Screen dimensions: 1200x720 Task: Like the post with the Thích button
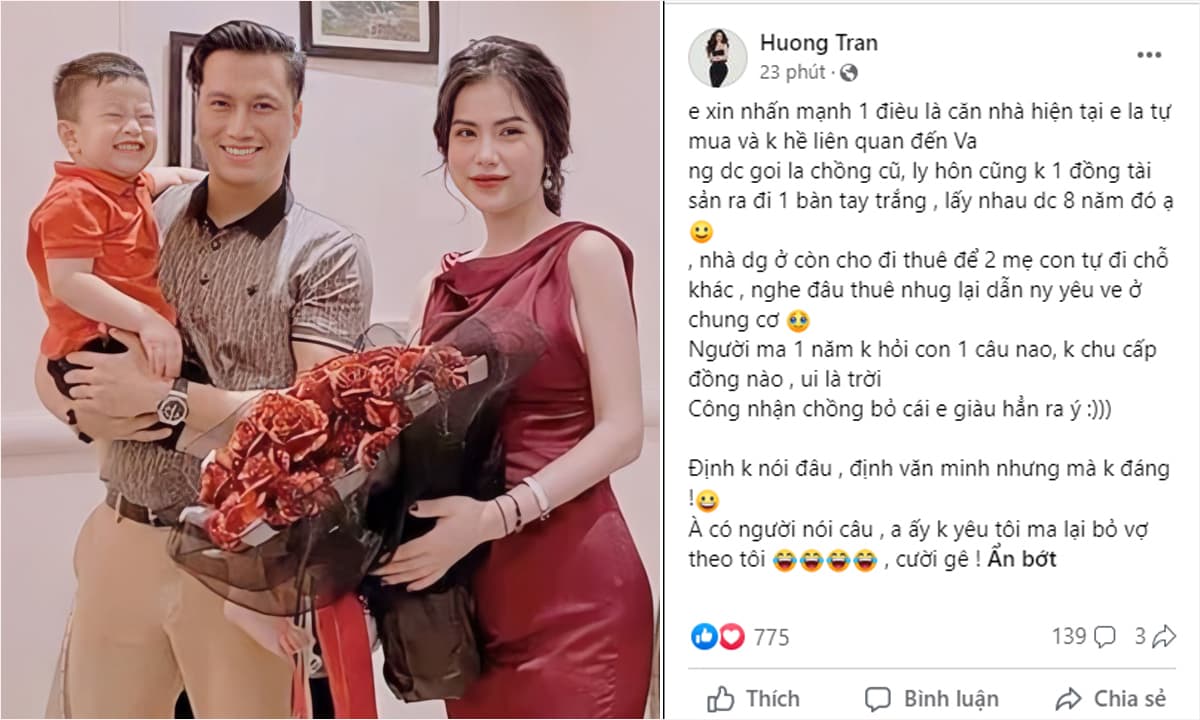[754, 698]
